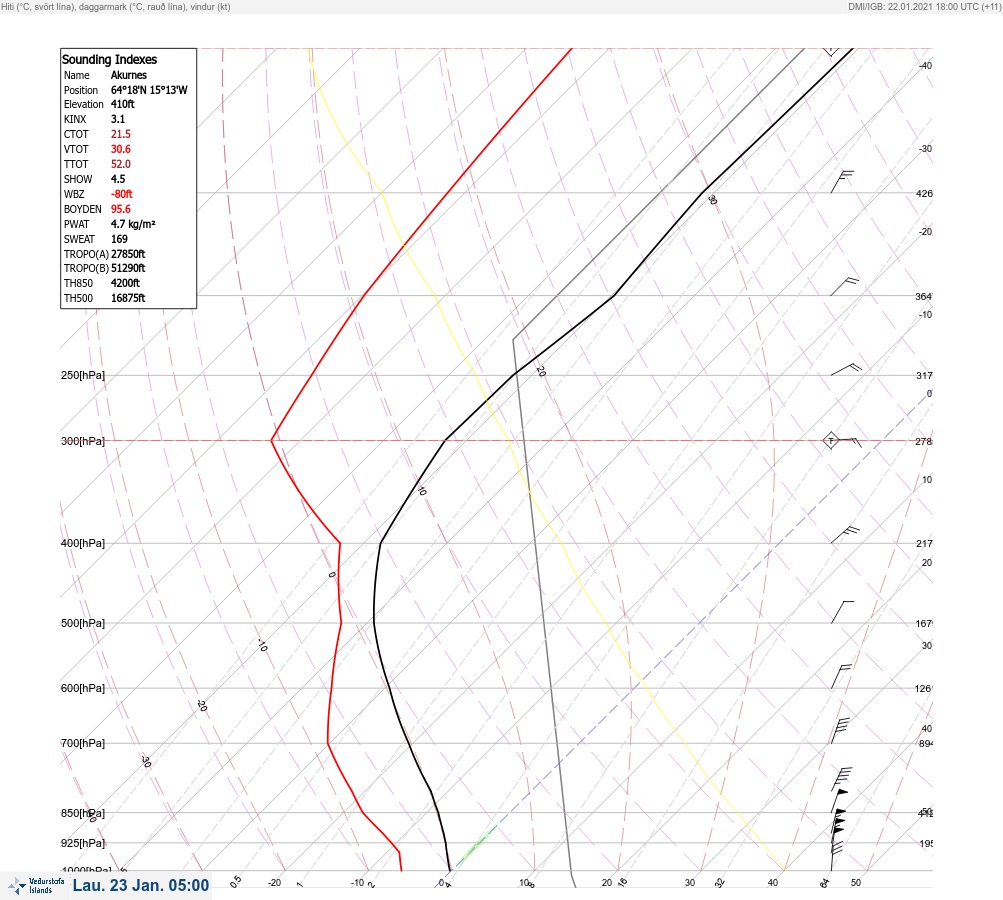This screenshot has width=1003, height=900.
Task: Click the KINX value 3.1
Action: pyautogui.click(x=118, y=119)
